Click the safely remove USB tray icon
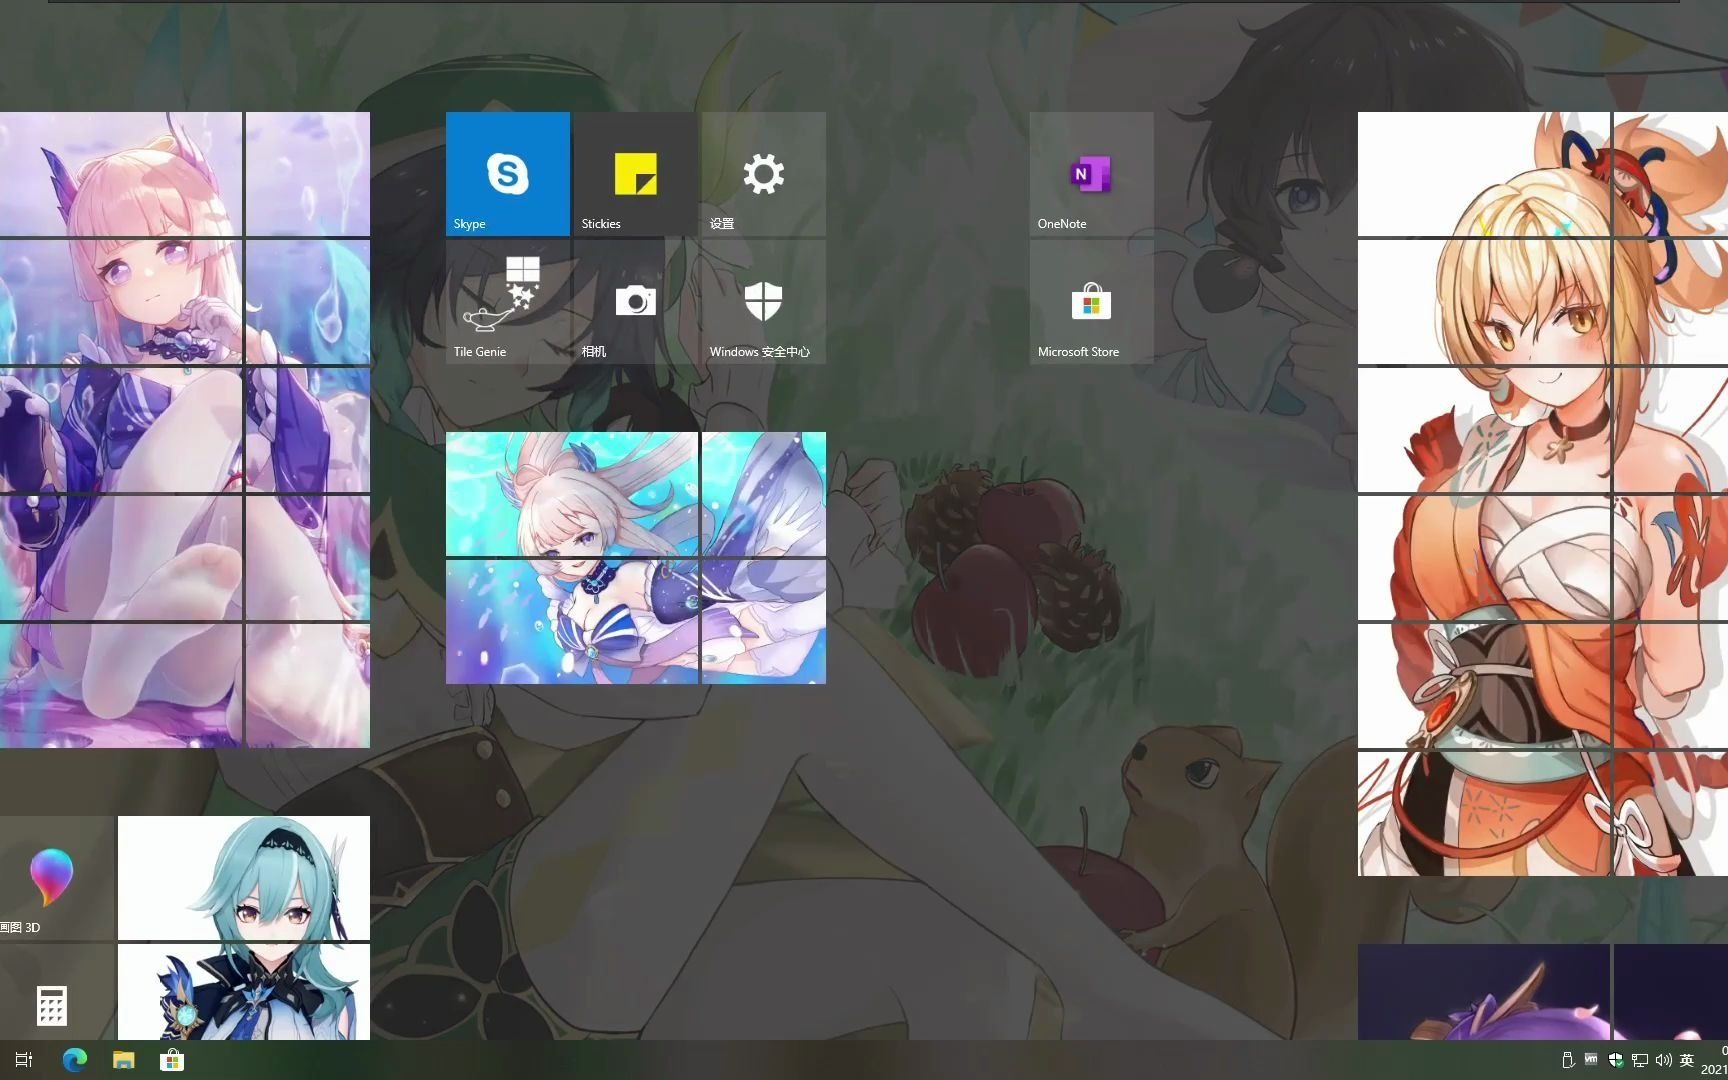This screenshot has height=1080, width=1728. point(1567,1060)
